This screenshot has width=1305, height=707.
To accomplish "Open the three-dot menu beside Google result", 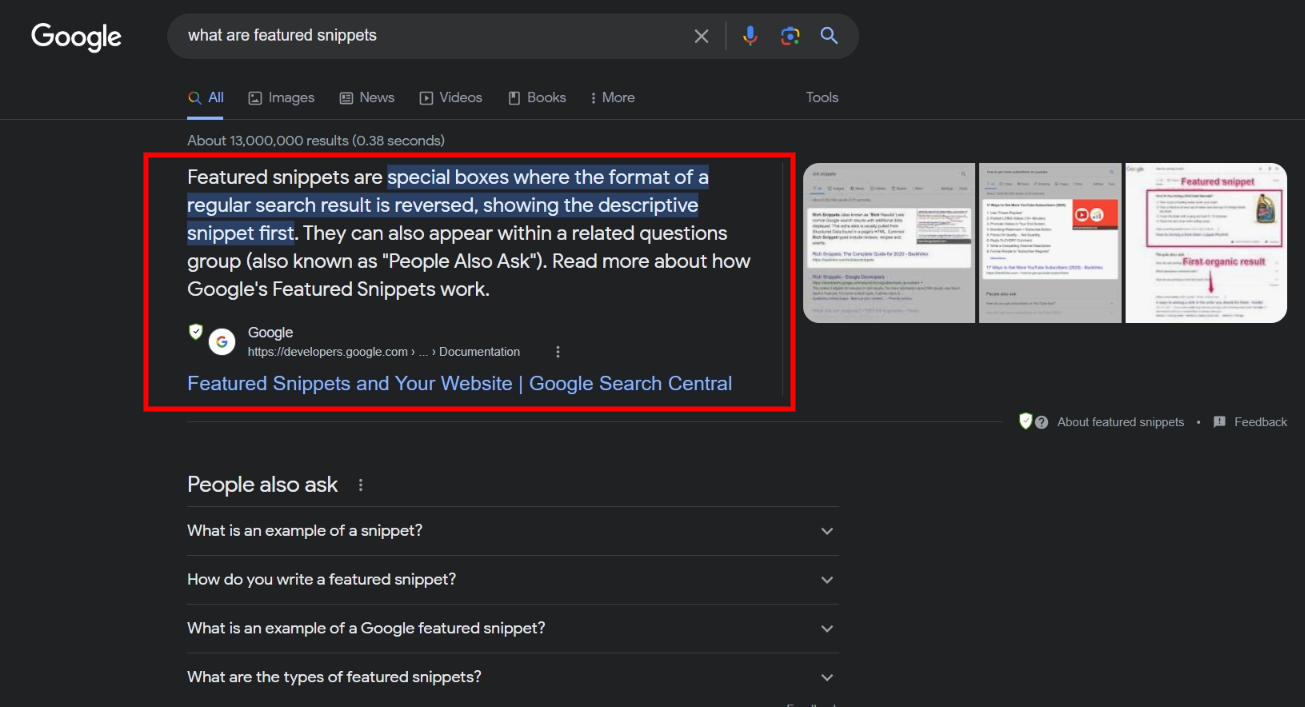I will click(x=558, y=352).
